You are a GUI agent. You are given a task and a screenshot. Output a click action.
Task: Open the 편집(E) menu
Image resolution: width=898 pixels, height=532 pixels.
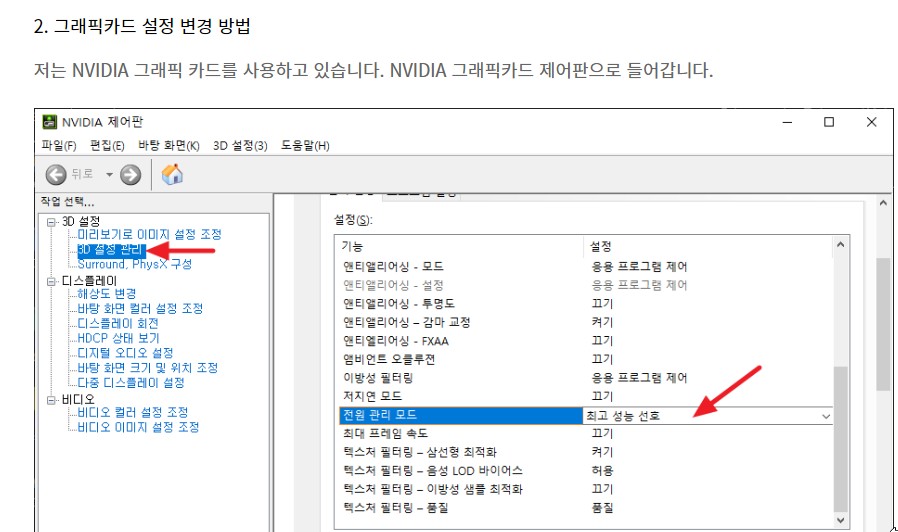pyautogui.click(x=107, y=145)
